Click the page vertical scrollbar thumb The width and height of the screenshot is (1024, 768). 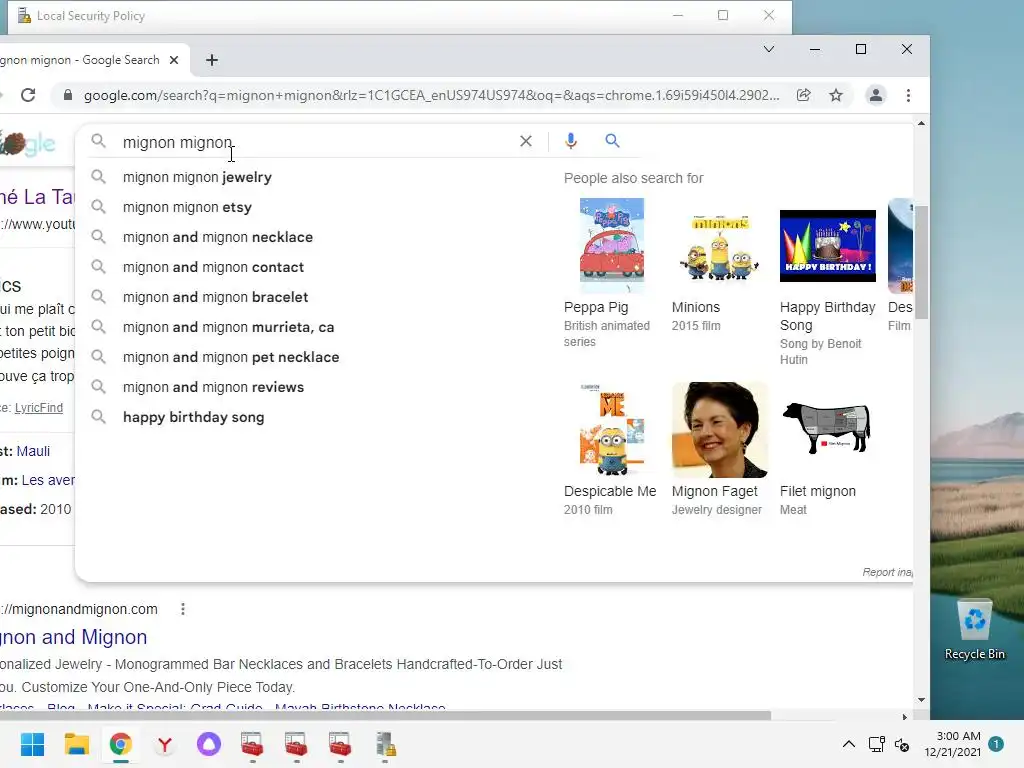(921, 262)
